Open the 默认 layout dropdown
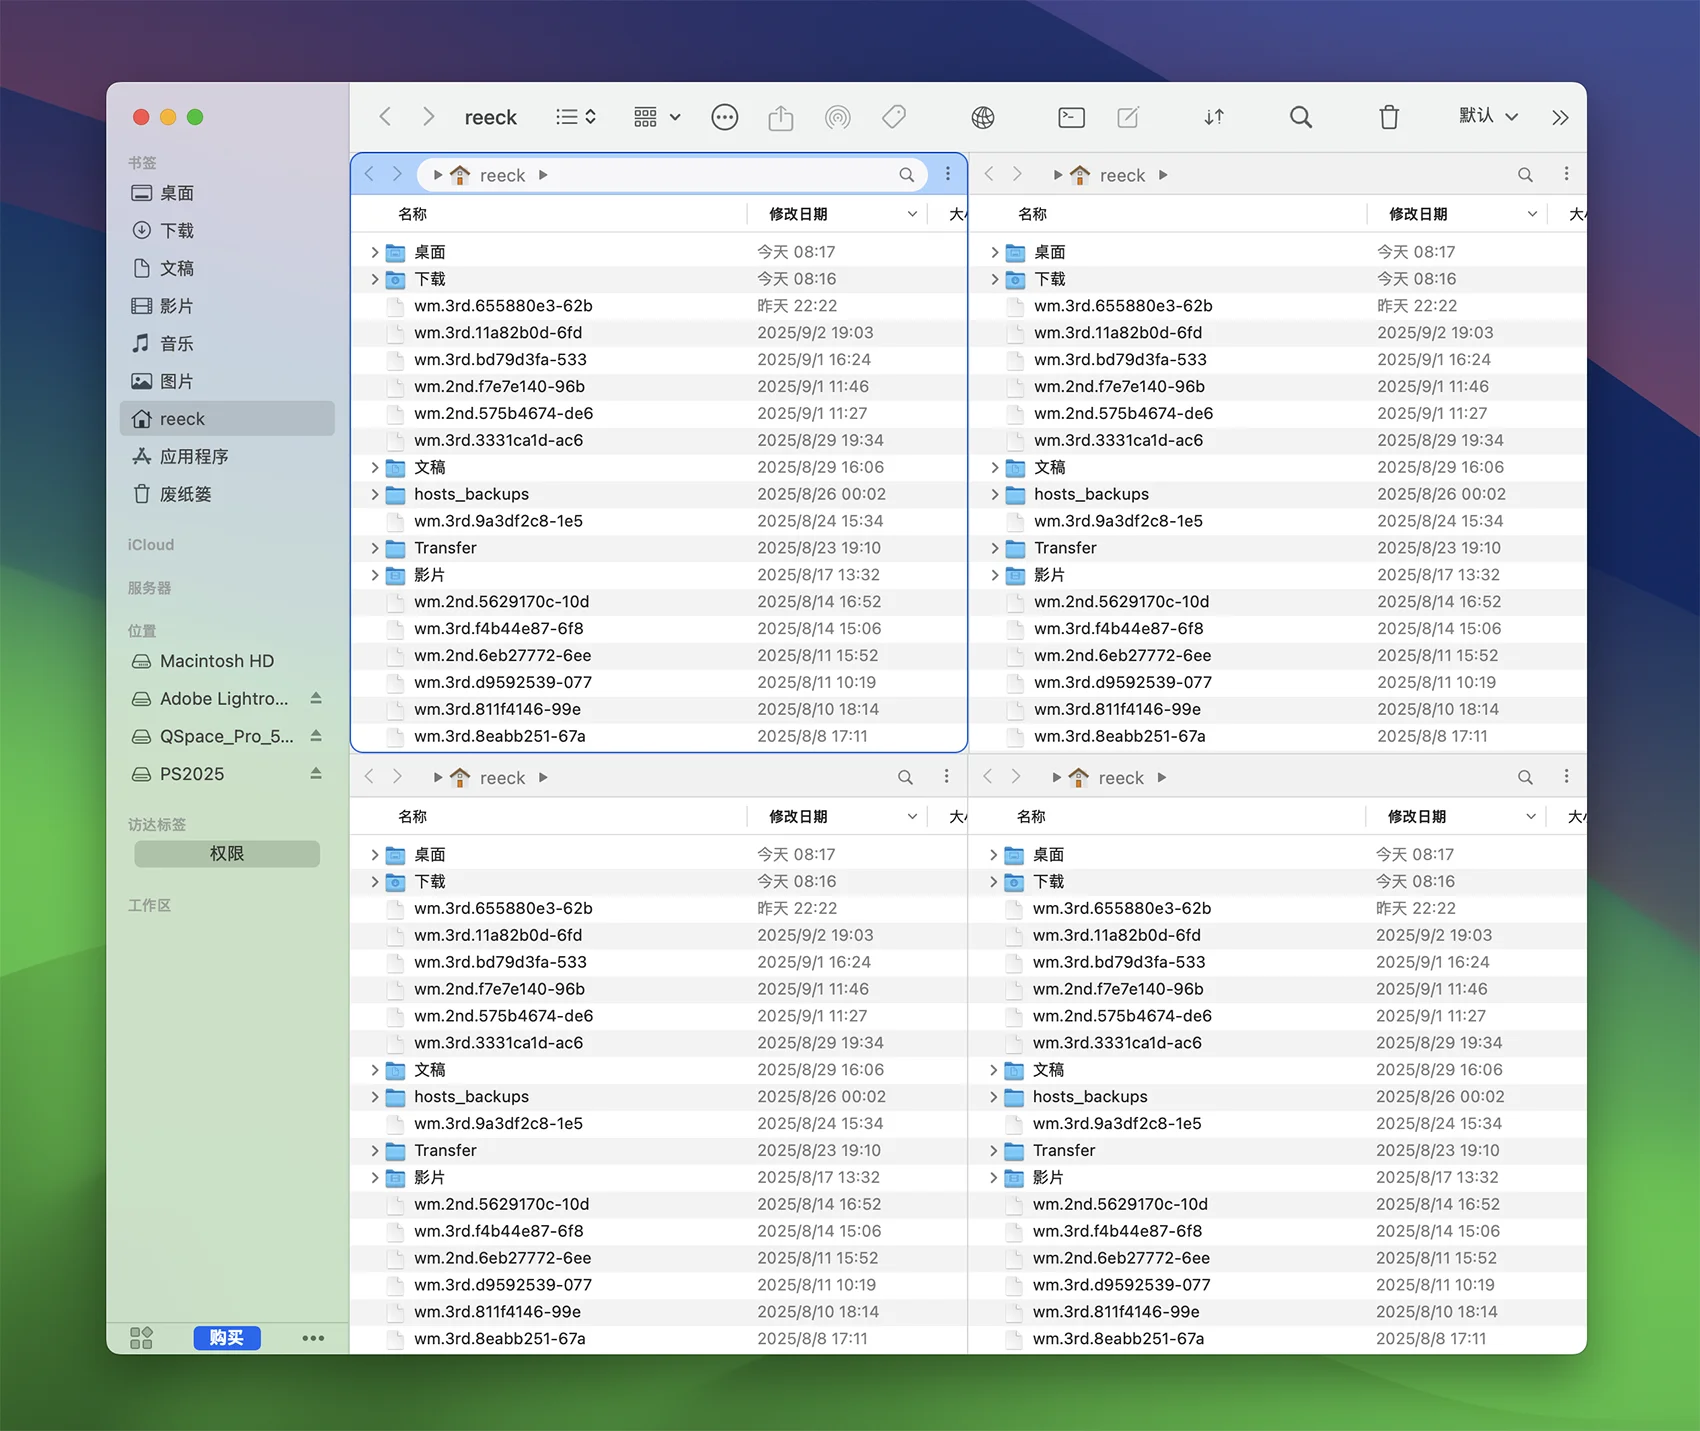 pyautogui.click(x=1488, y=116)
